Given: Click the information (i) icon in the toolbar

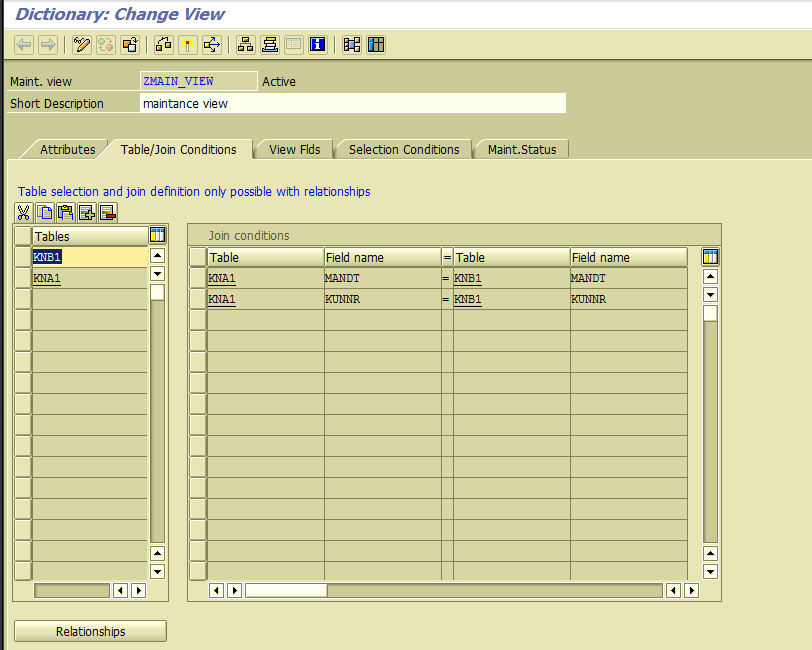Looking at the screenshot, I should click(x=316, y=44).
